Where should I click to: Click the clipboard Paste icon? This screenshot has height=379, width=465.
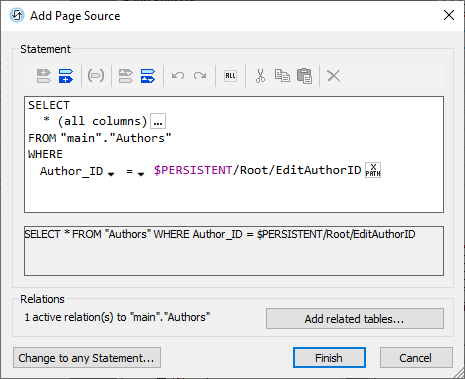click(304, 76)
